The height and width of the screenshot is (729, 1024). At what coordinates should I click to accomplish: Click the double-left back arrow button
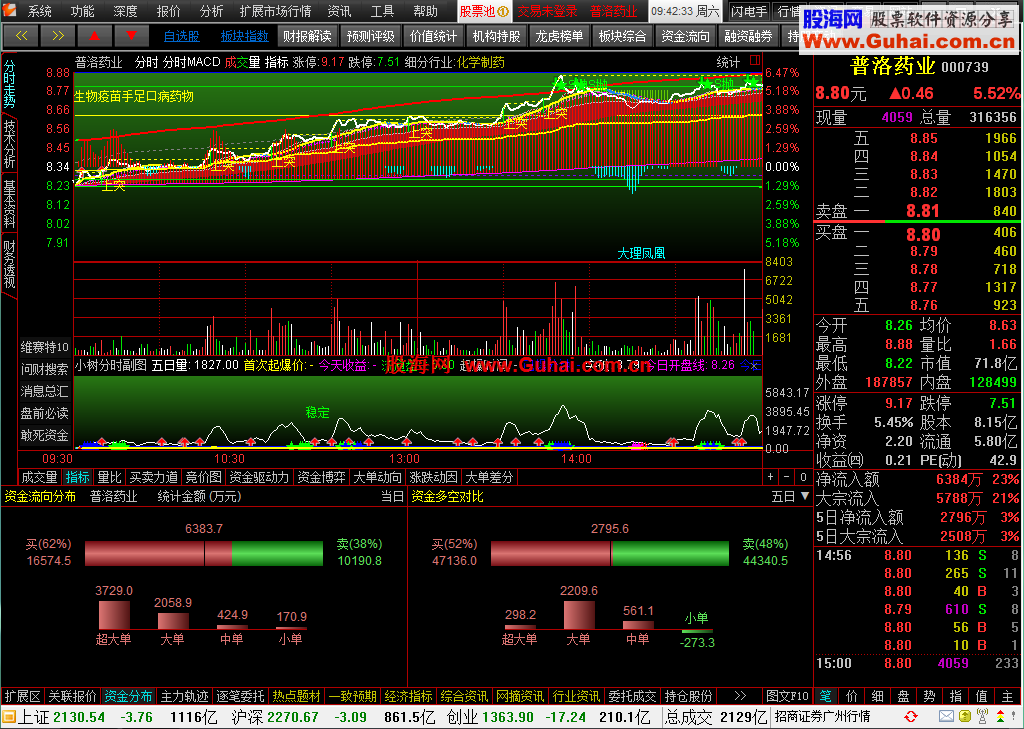click(x=22, y=36)
